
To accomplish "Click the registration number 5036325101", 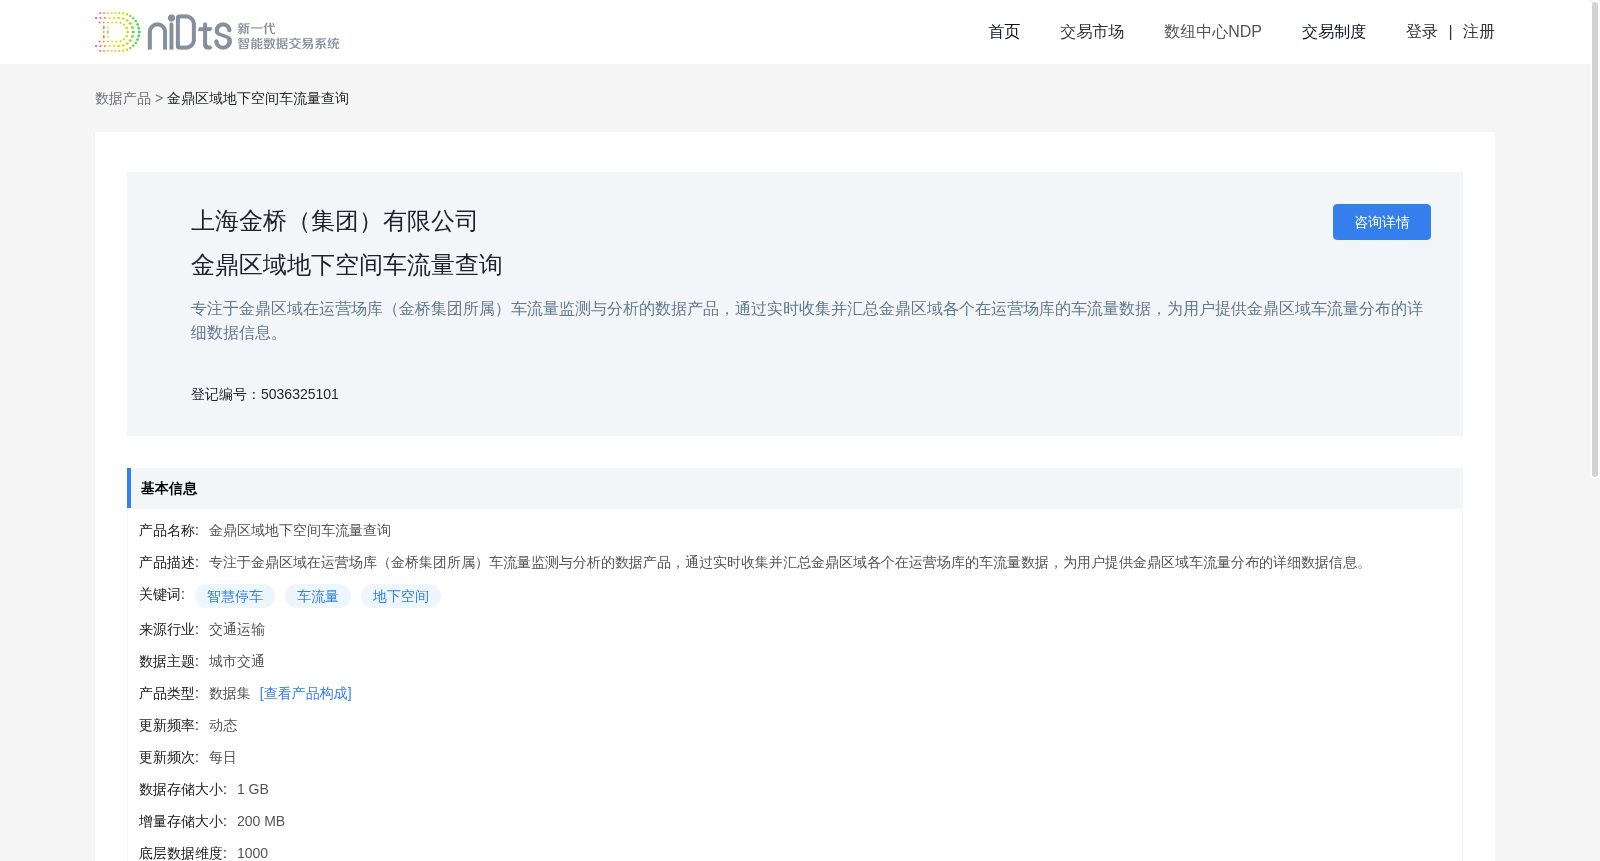I will point(300,394).
